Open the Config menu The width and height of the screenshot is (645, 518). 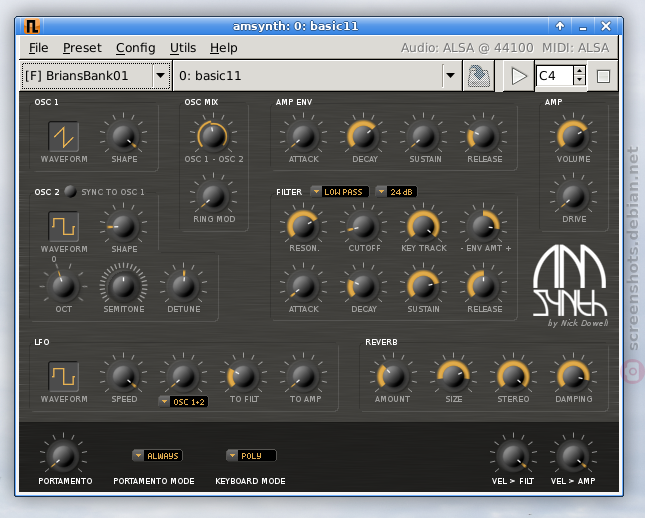[135, 48]
